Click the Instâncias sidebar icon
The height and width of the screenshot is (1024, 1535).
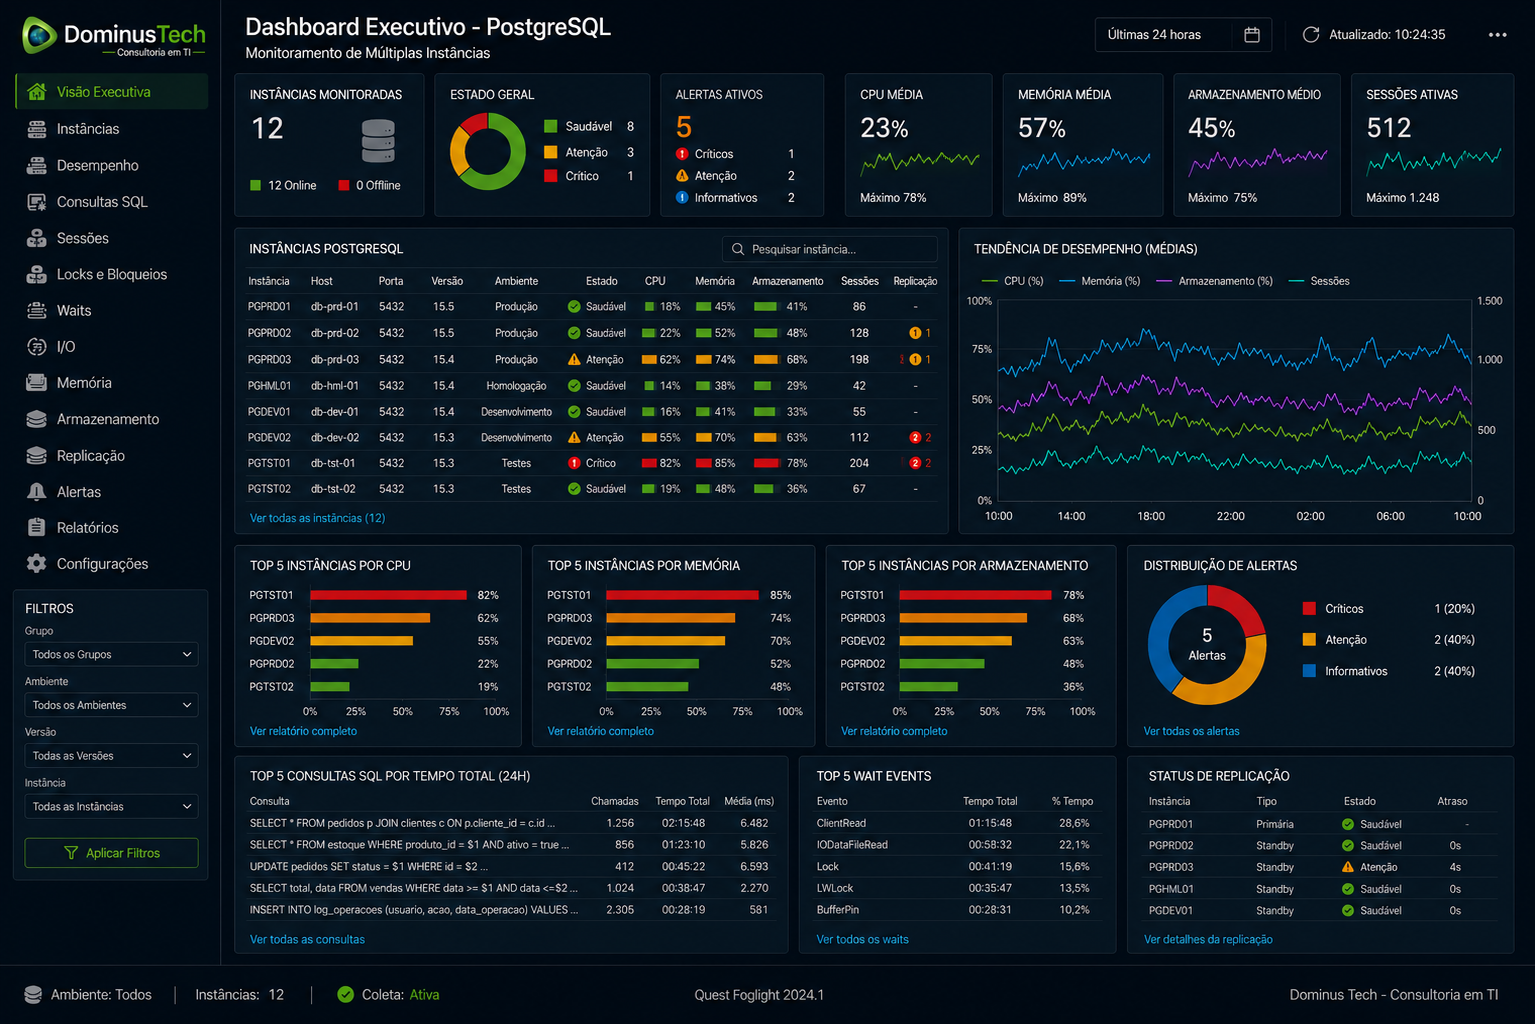(37, 129)
